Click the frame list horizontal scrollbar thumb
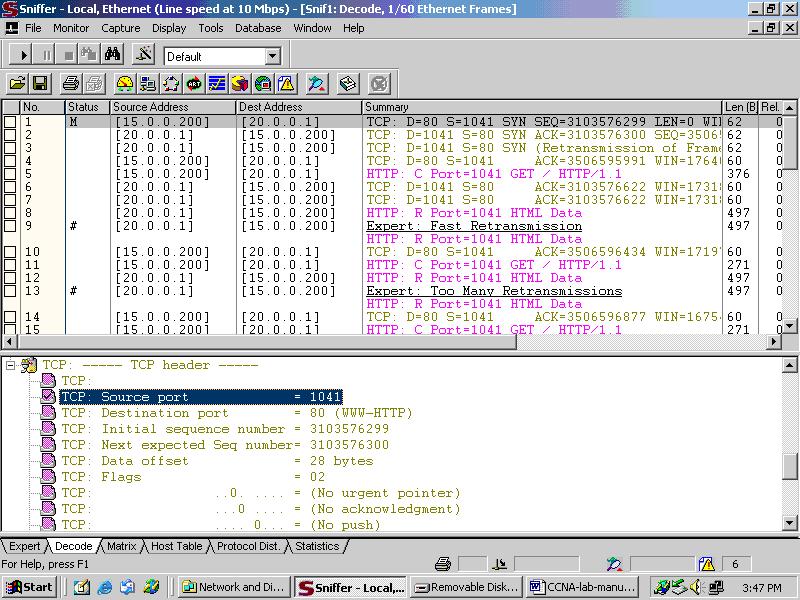This screenshot has width=800, height=600. [267, 341]
